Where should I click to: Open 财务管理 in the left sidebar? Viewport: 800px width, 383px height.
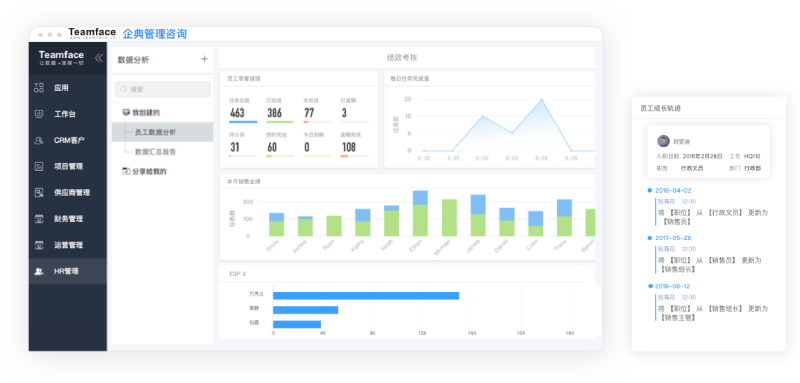[x=67, y=219]
